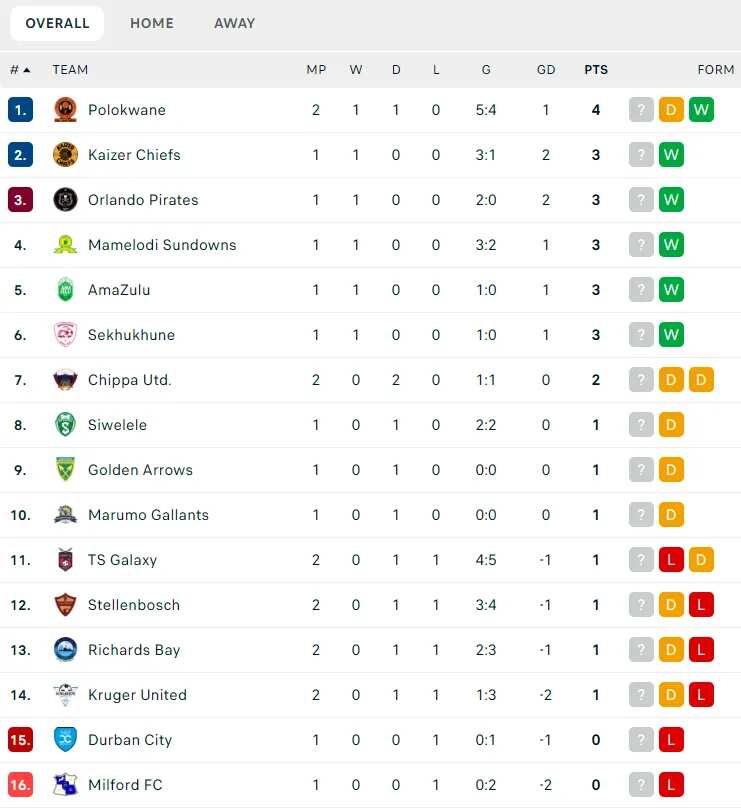Click Polokwane's green W form badge
The width and height of the screenshot is (741, 808).
click(x=701, y=110)
